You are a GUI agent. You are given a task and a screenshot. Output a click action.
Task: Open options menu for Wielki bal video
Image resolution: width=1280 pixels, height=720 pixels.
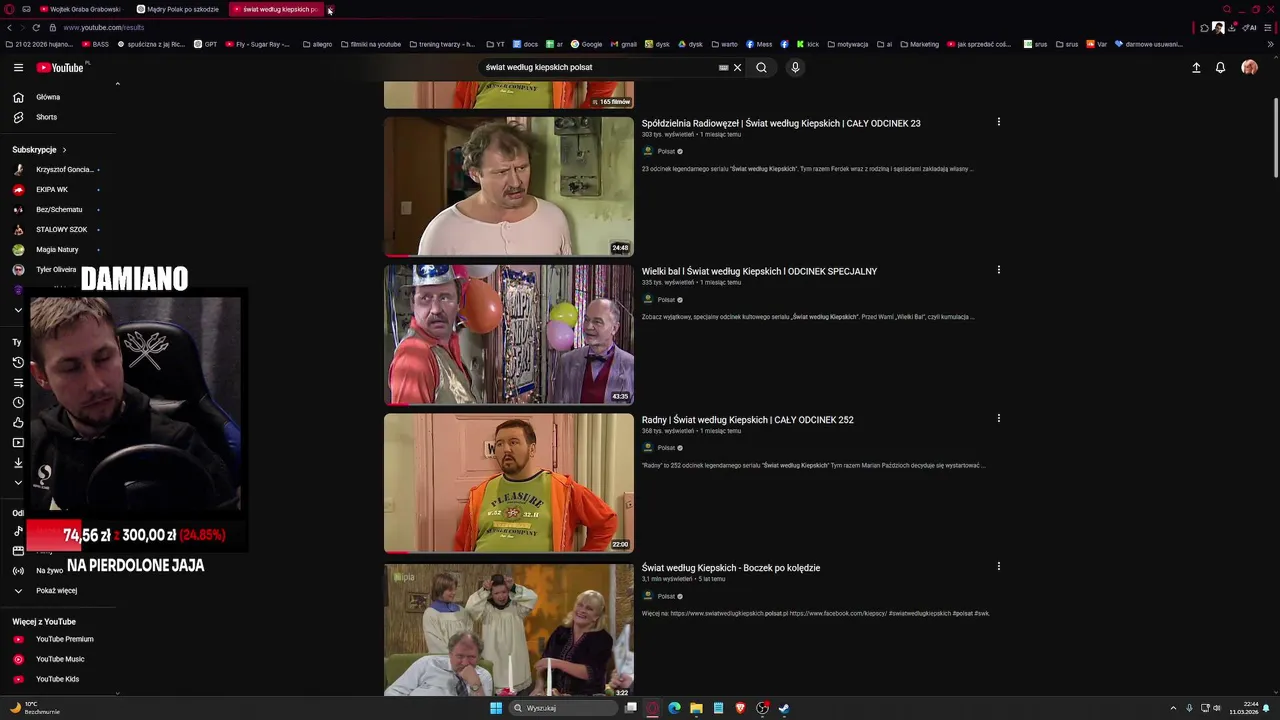pos(998,270)
